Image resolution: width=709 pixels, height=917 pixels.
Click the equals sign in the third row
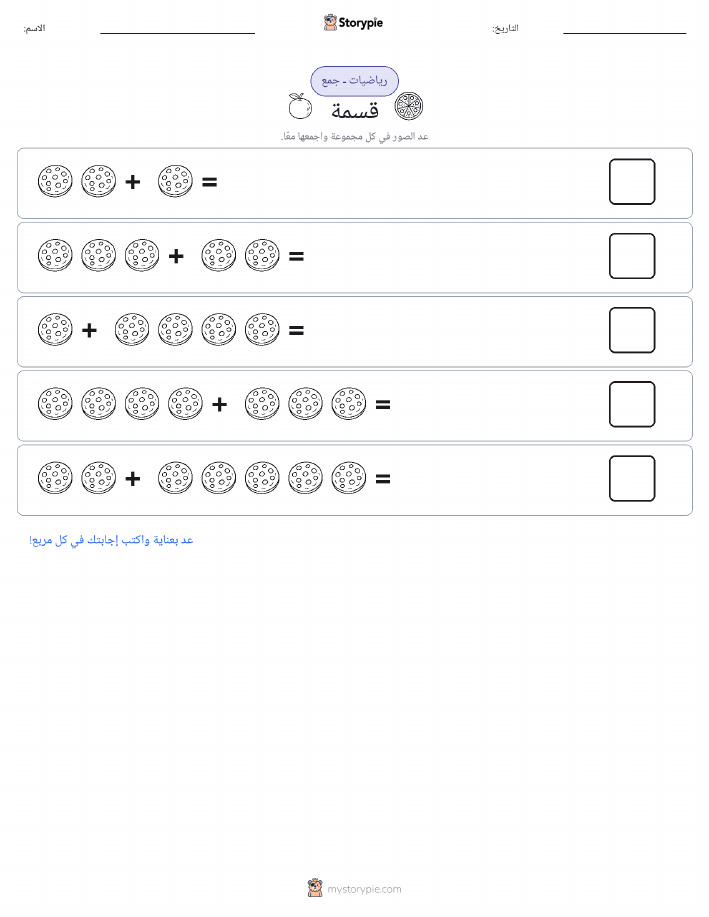click(297, 330)
